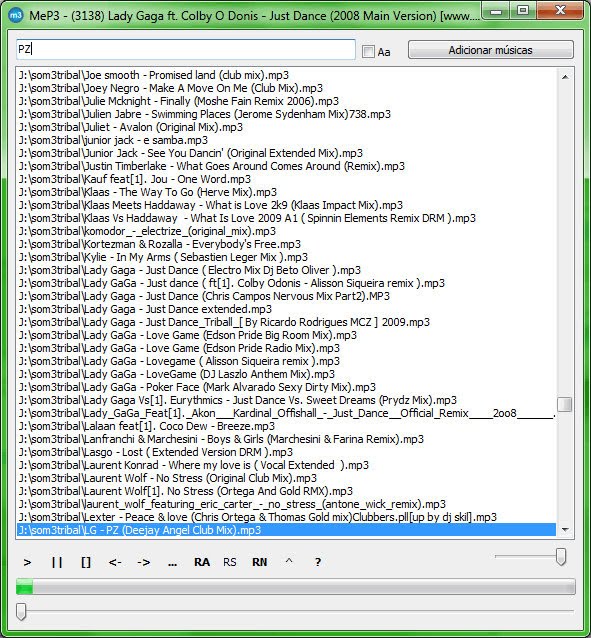Select highlighted 'LG - PZ (Deejay Angel Club Mix).mp3'
591x638 pixels.
(287, 530)
